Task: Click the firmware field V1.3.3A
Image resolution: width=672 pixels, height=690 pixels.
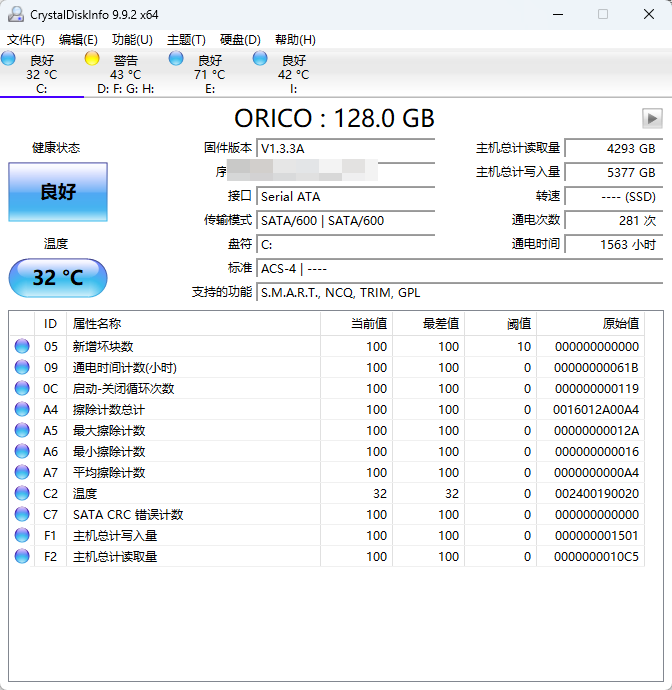Action: (x=345, y=148)
